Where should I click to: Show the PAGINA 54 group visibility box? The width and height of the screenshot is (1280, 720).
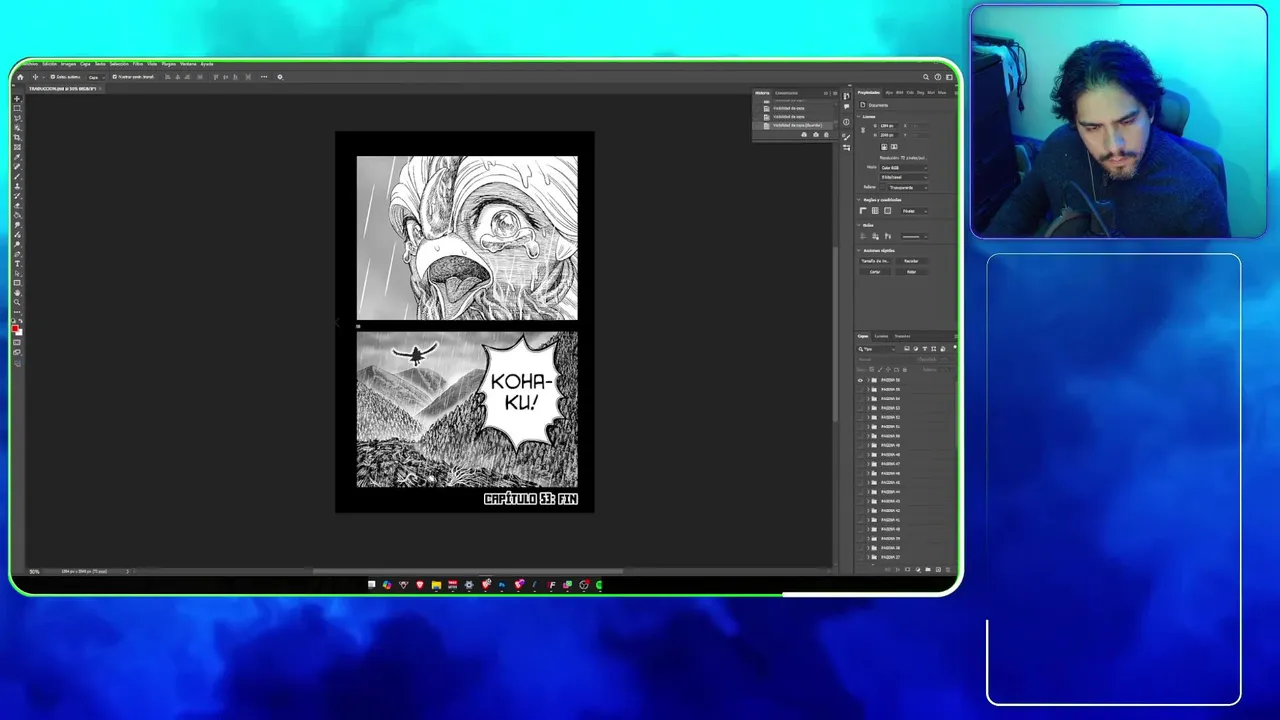tap(860, 399)
